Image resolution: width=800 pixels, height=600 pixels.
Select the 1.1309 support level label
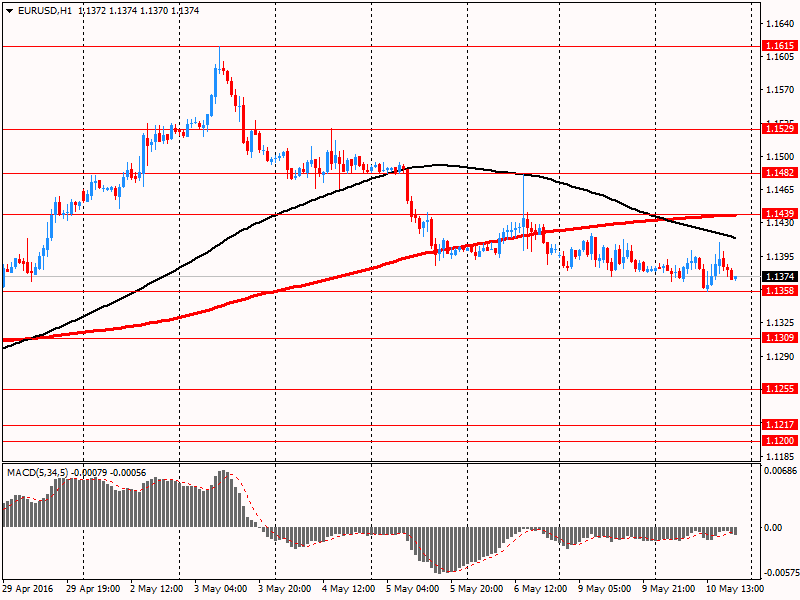coord(780,338)
